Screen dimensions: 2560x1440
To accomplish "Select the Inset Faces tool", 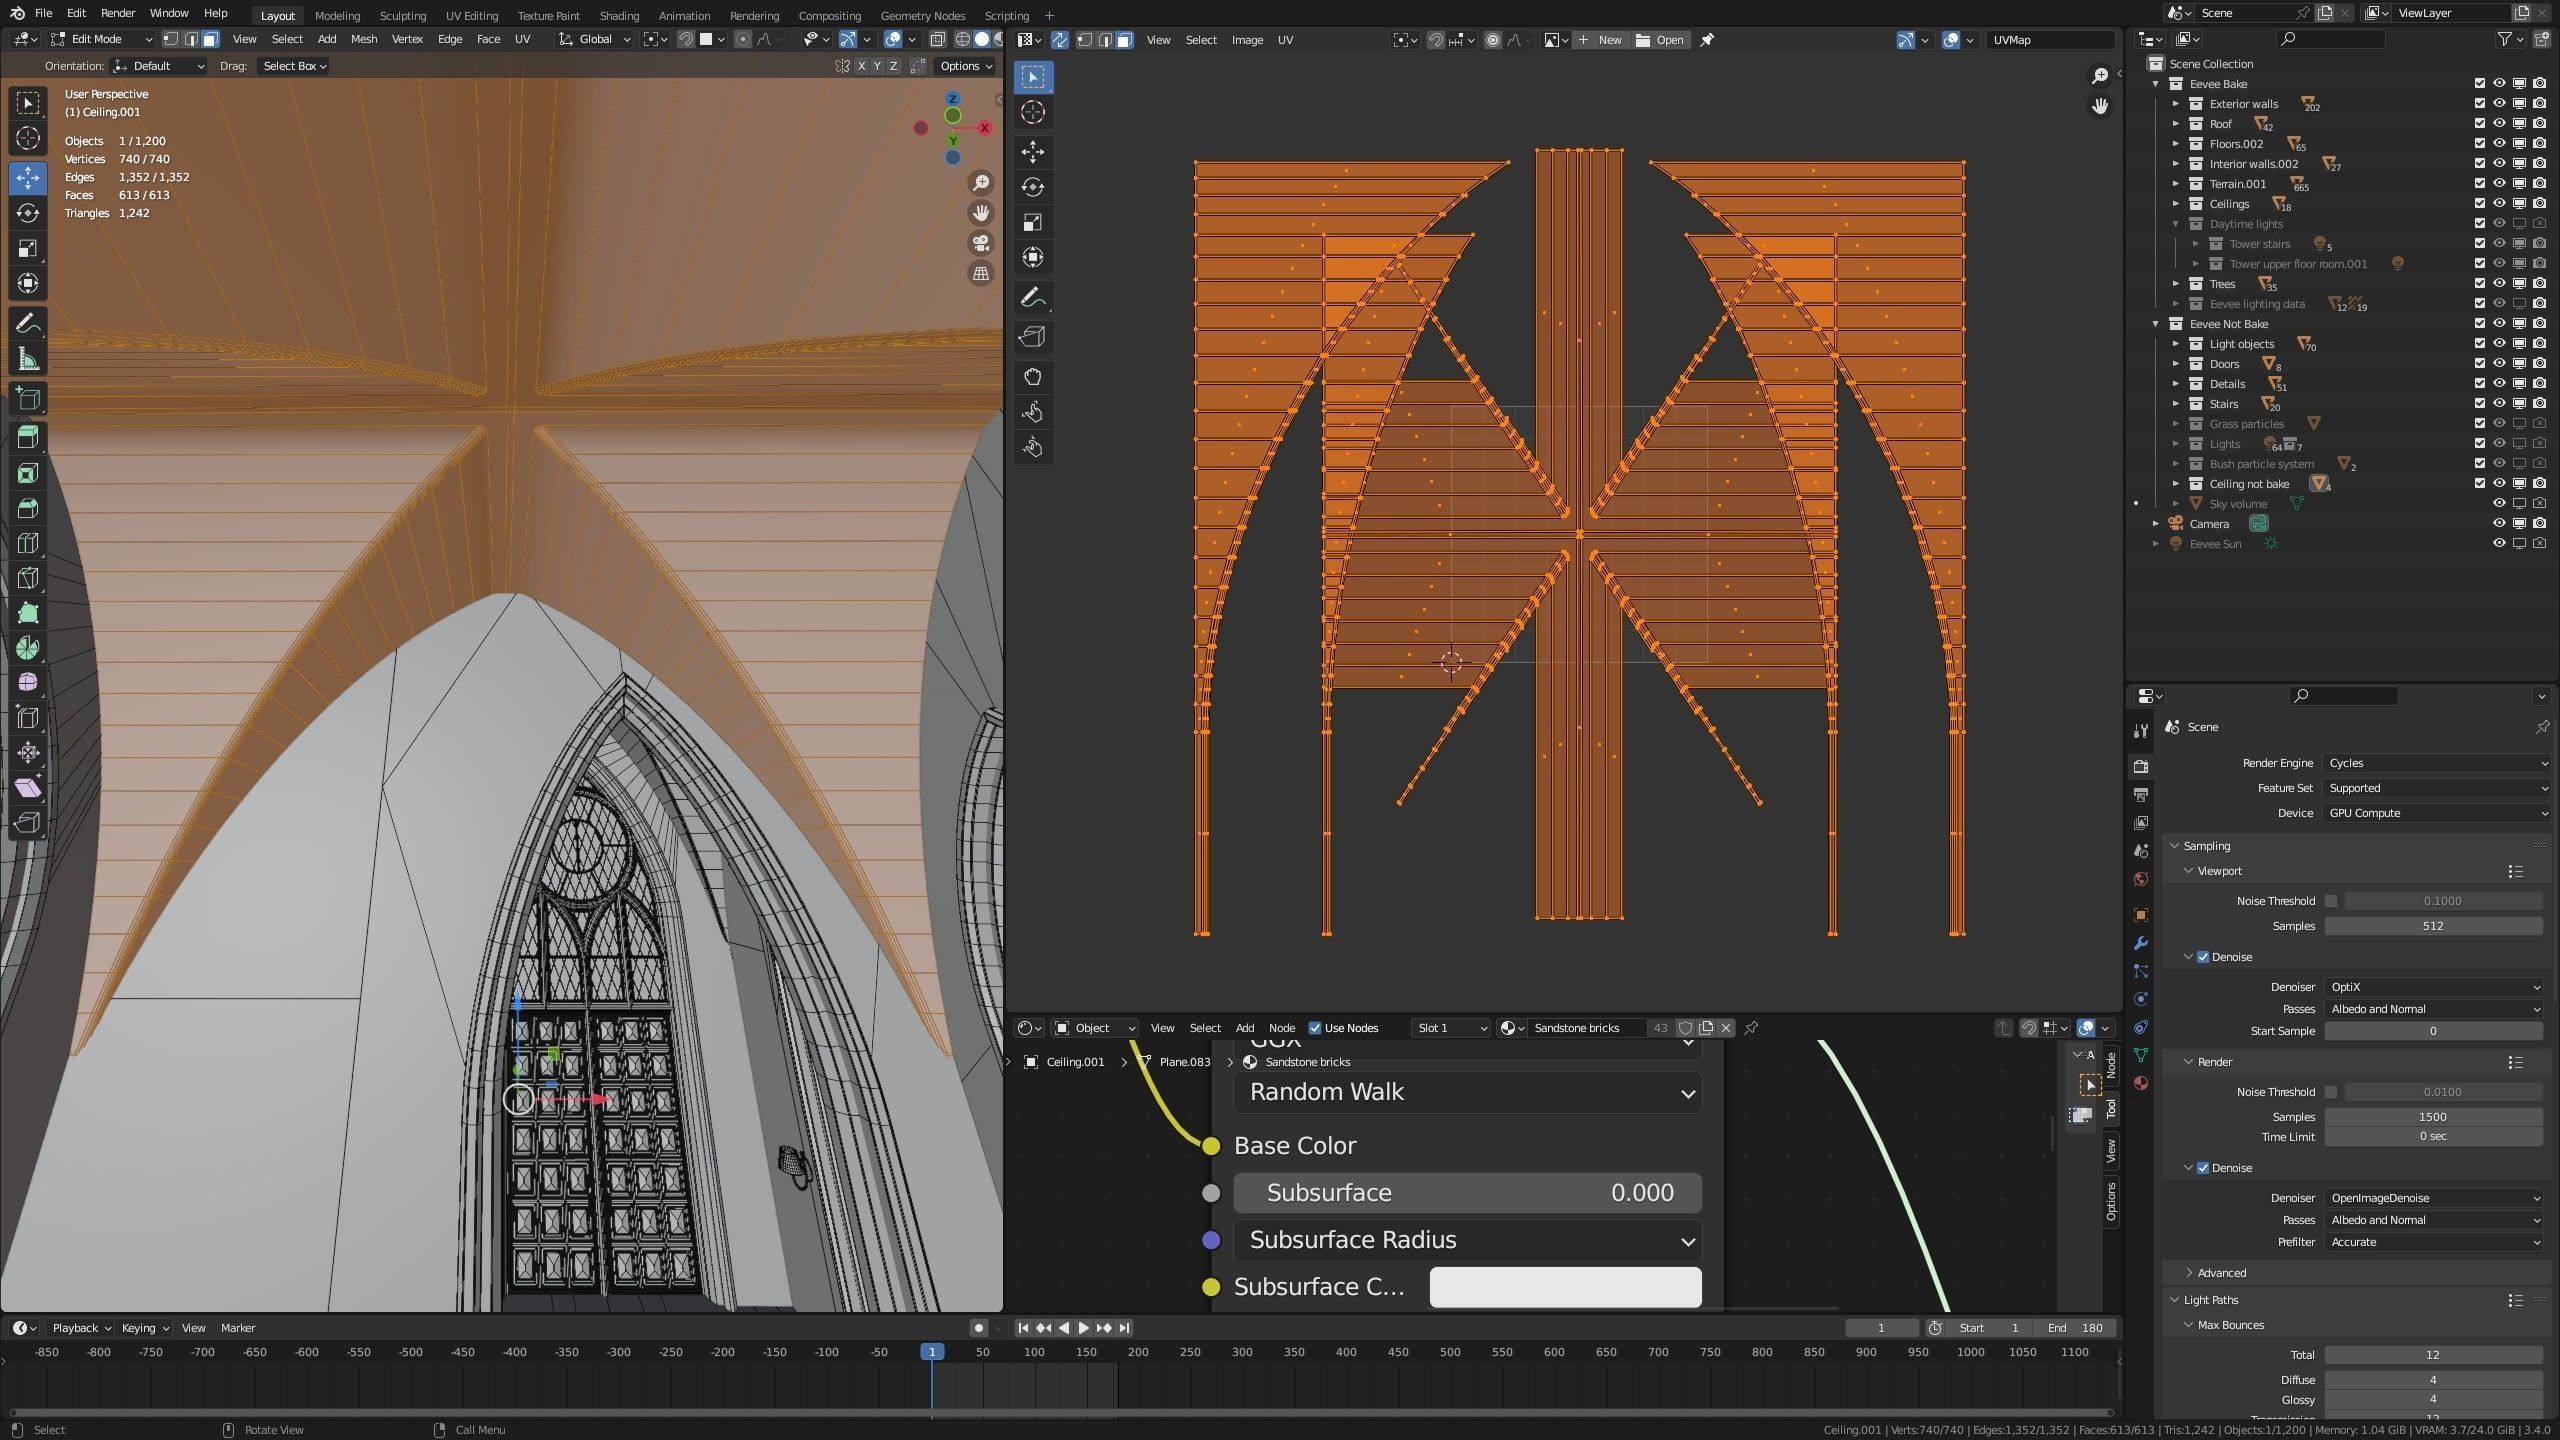I will point(28,473).
